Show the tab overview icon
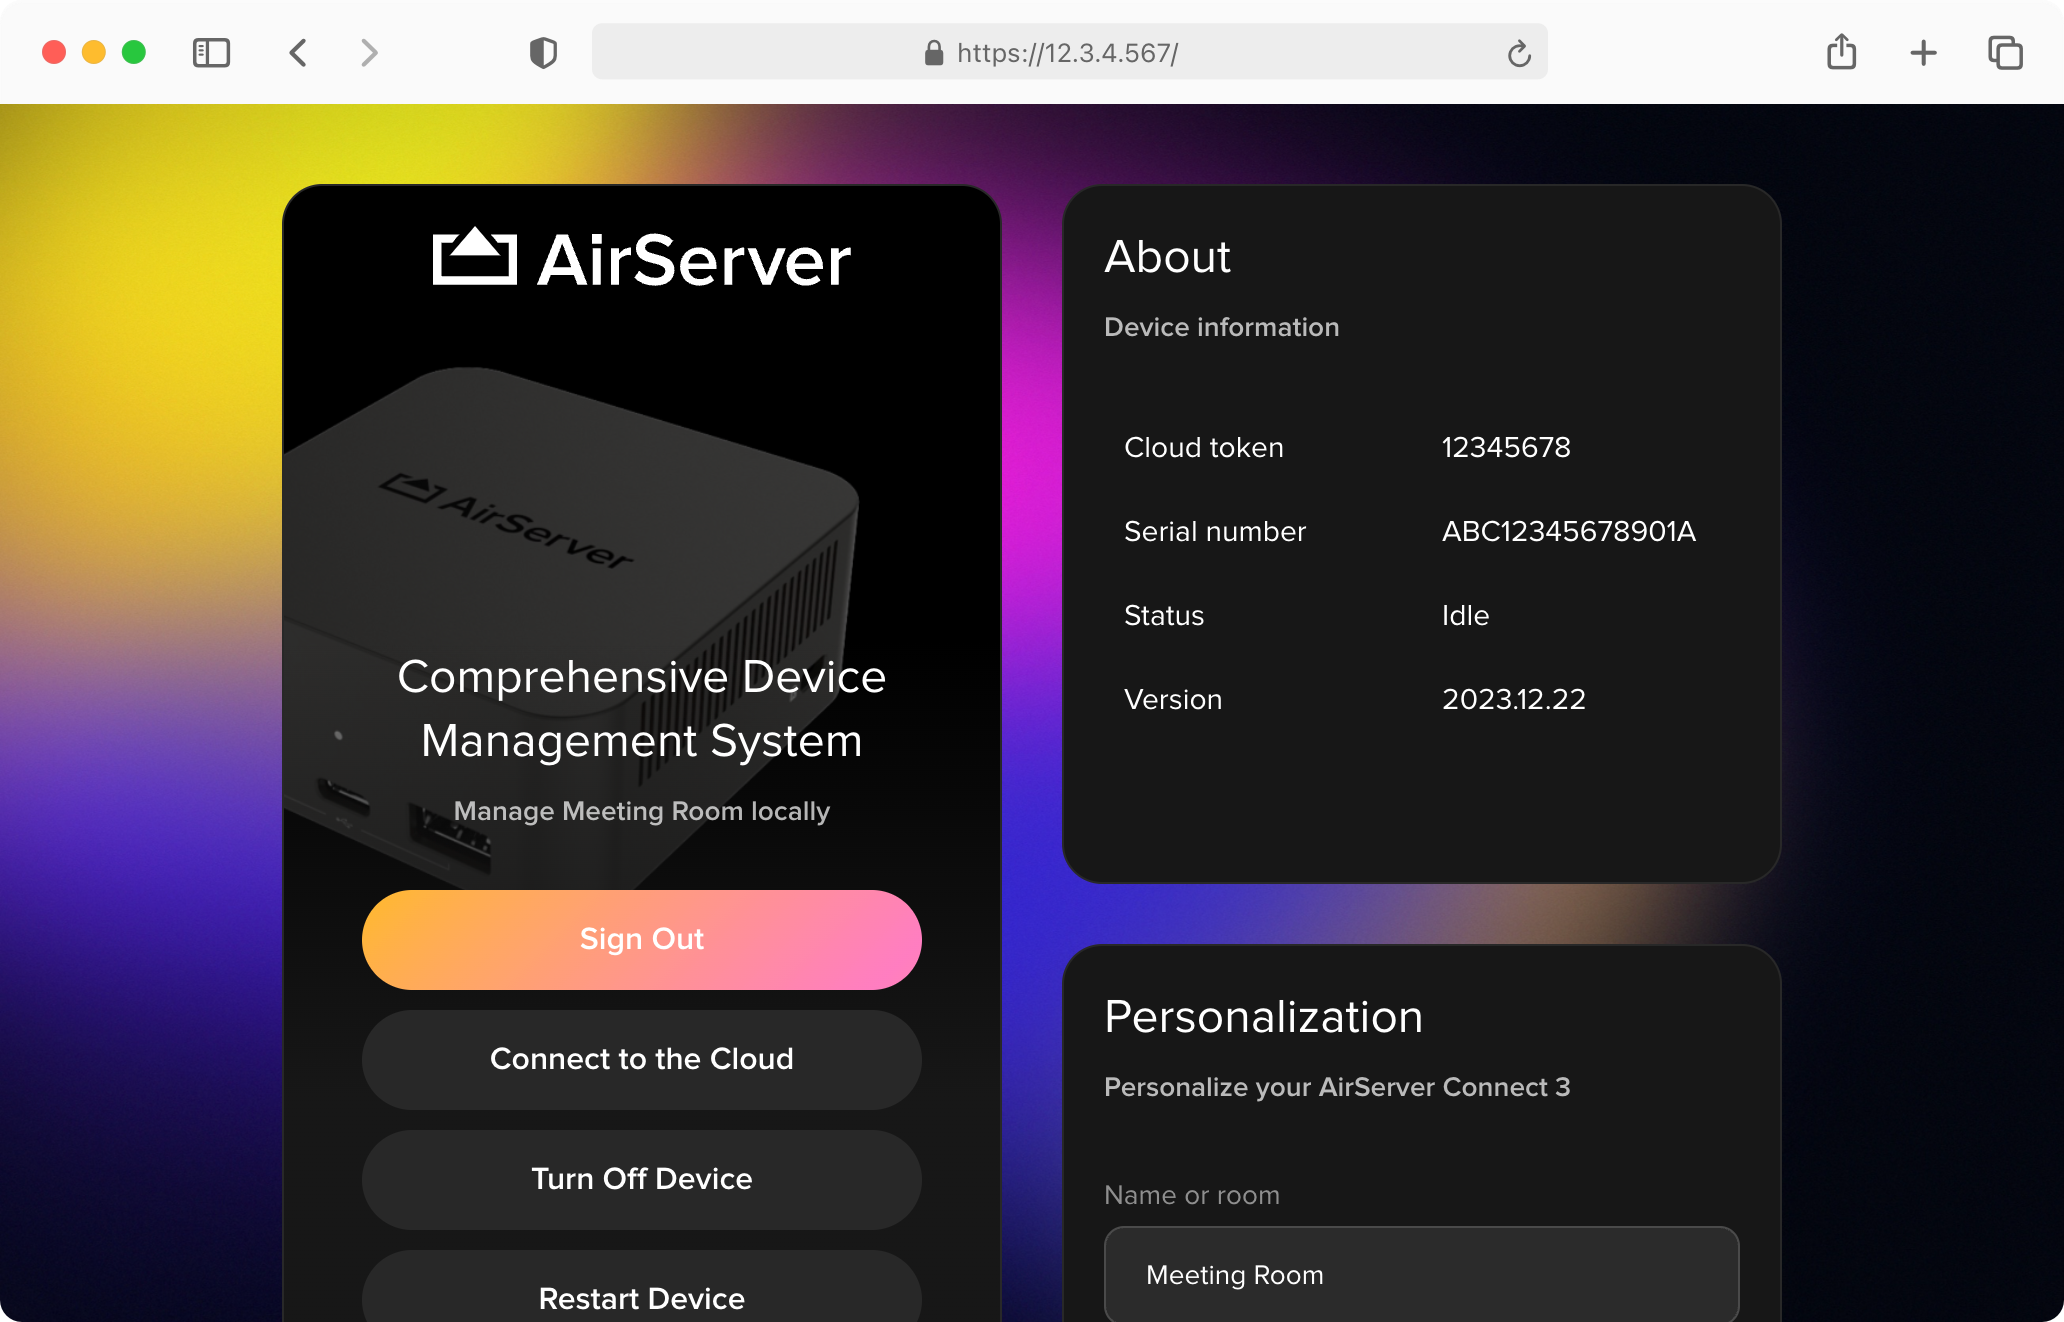 [x=2005, y=52]
